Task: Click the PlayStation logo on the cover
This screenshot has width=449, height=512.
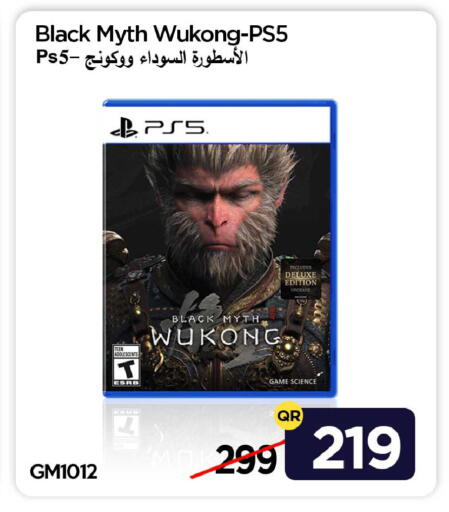Action: (x=124, y=128)
